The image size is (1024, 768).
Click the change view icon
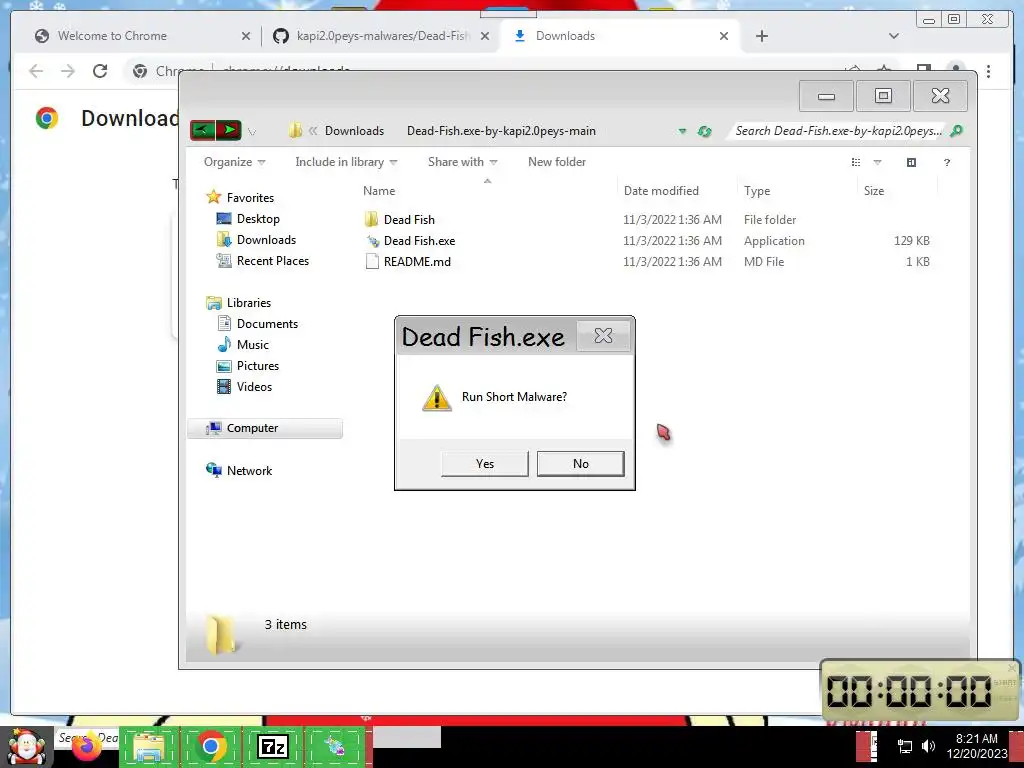[x=856, y=162]
